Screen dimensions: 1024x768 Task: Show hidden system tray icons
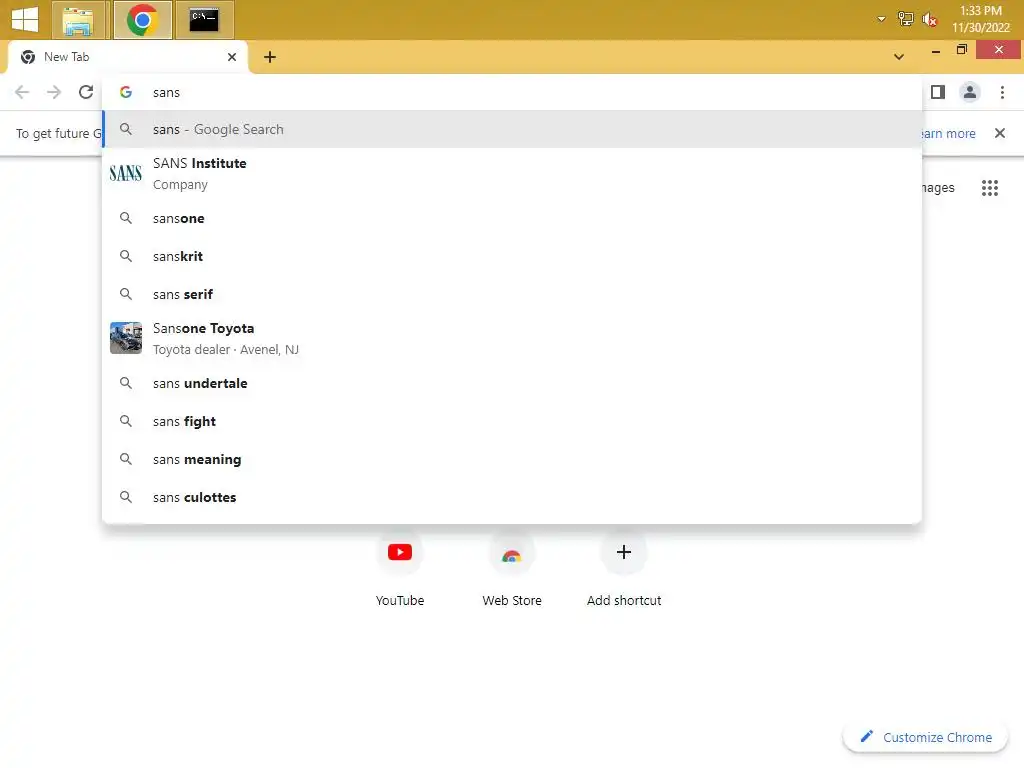point(881,19)
